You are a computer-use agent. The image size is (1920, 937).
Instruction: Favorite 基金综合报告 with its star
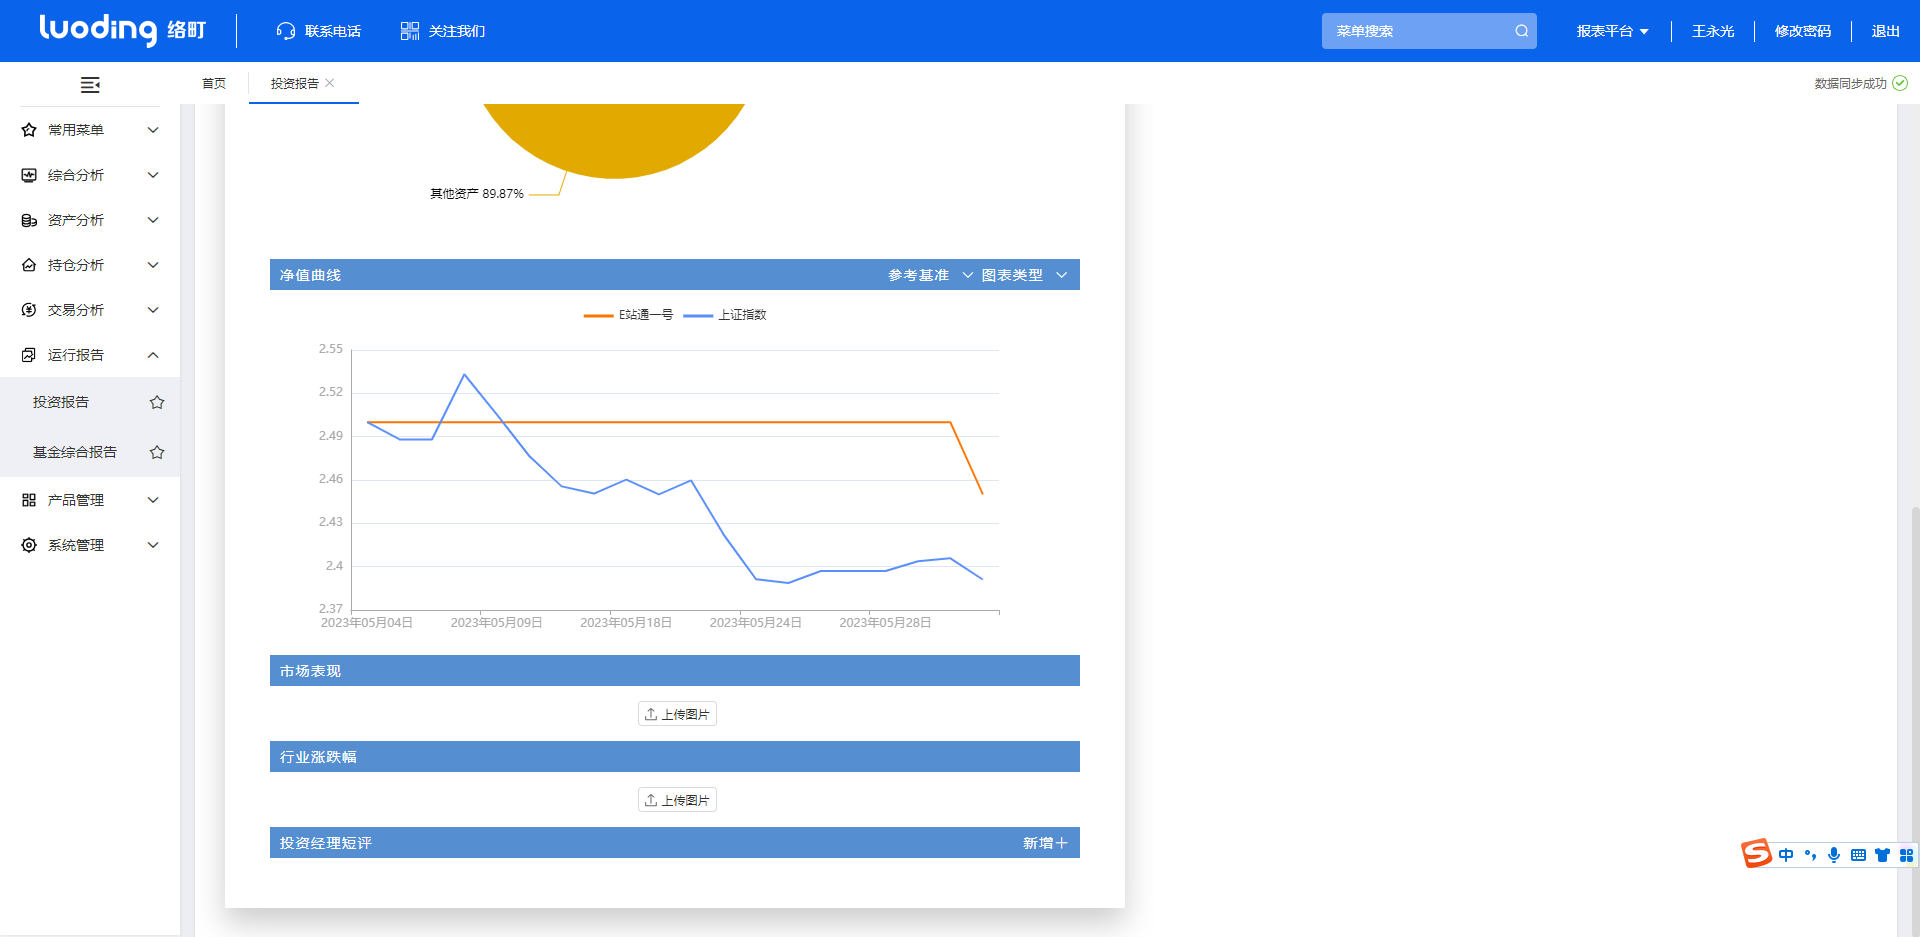click(x=157, y=452)
